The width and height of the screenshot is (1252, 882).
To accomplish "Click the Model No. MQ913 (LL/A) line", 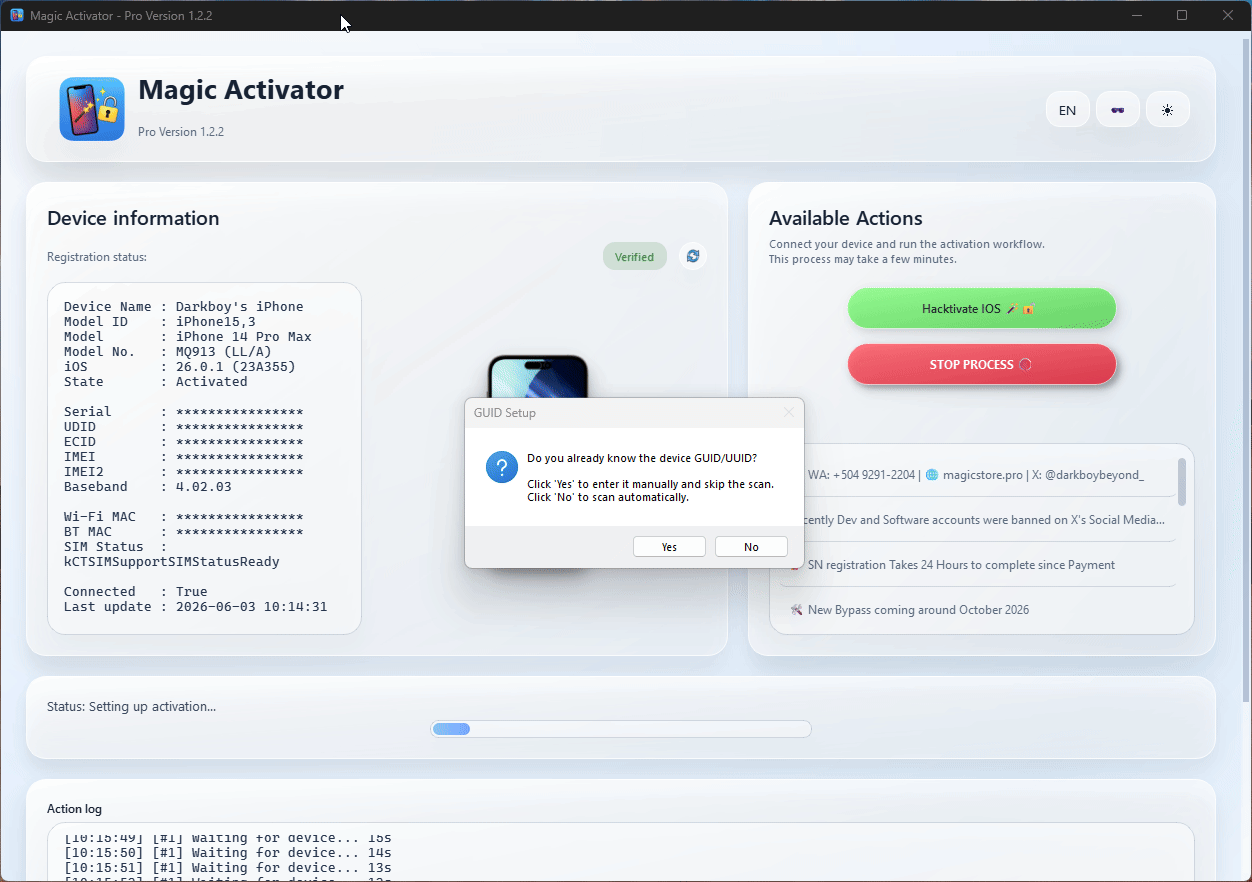I will coord(168,352).
